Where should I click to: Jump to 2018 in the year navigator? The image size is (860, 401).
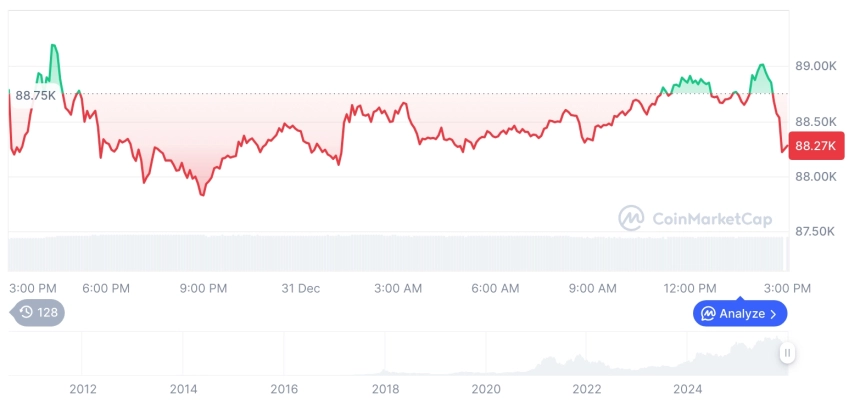pos(385,389)
